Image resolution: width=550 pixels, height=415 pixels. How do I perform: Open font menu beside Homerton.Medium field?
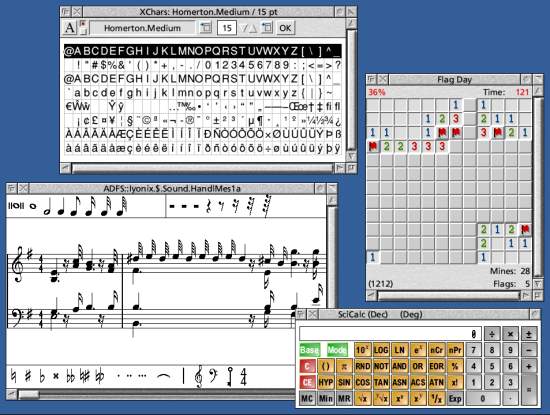click(x=206, y=28)
